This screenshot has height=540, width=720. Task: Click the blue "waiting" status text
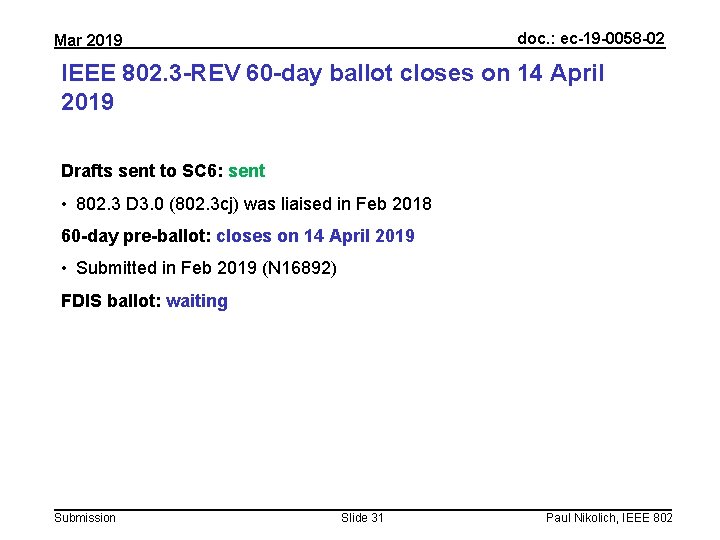(197, 301)
